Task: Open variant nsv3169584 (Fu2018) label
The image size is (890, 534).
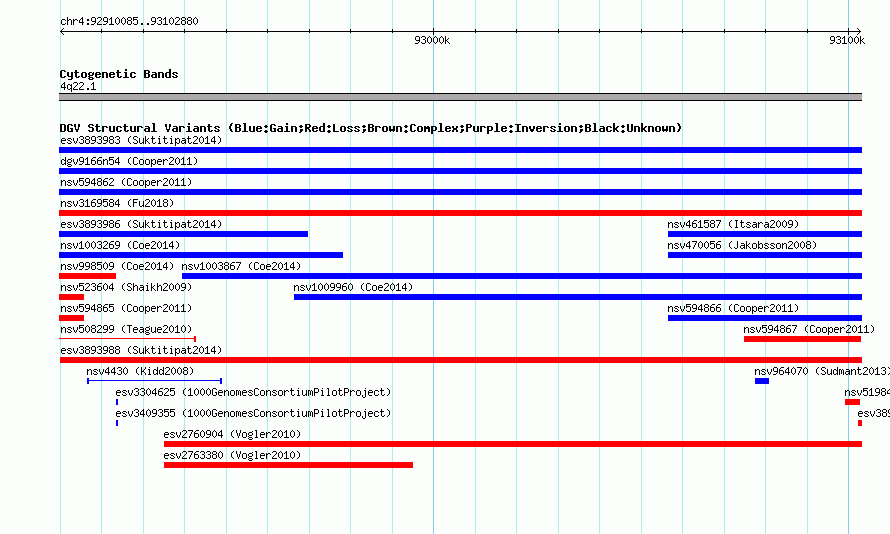Action: (x=117, y=203)
